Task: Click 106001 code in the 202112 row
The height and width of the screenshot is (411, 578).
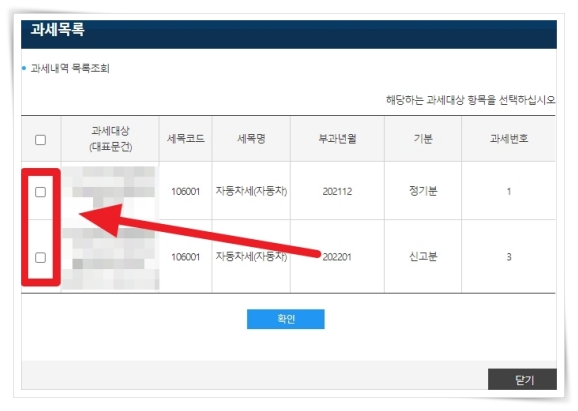Action: [x=185, y=191]
